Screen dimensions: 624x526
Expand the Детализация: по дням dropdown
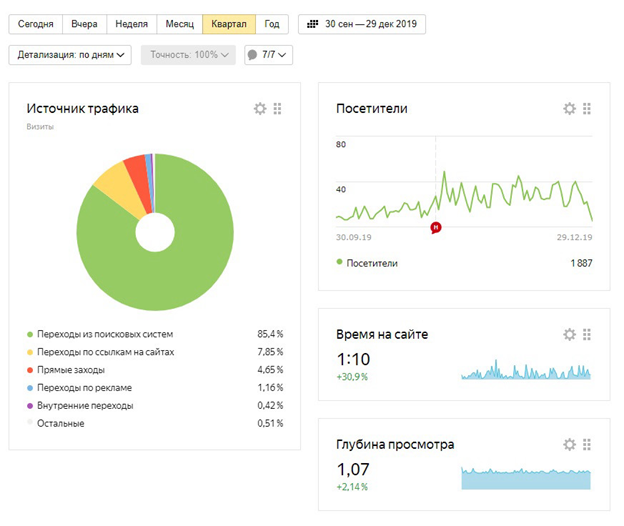pos(70,55)
